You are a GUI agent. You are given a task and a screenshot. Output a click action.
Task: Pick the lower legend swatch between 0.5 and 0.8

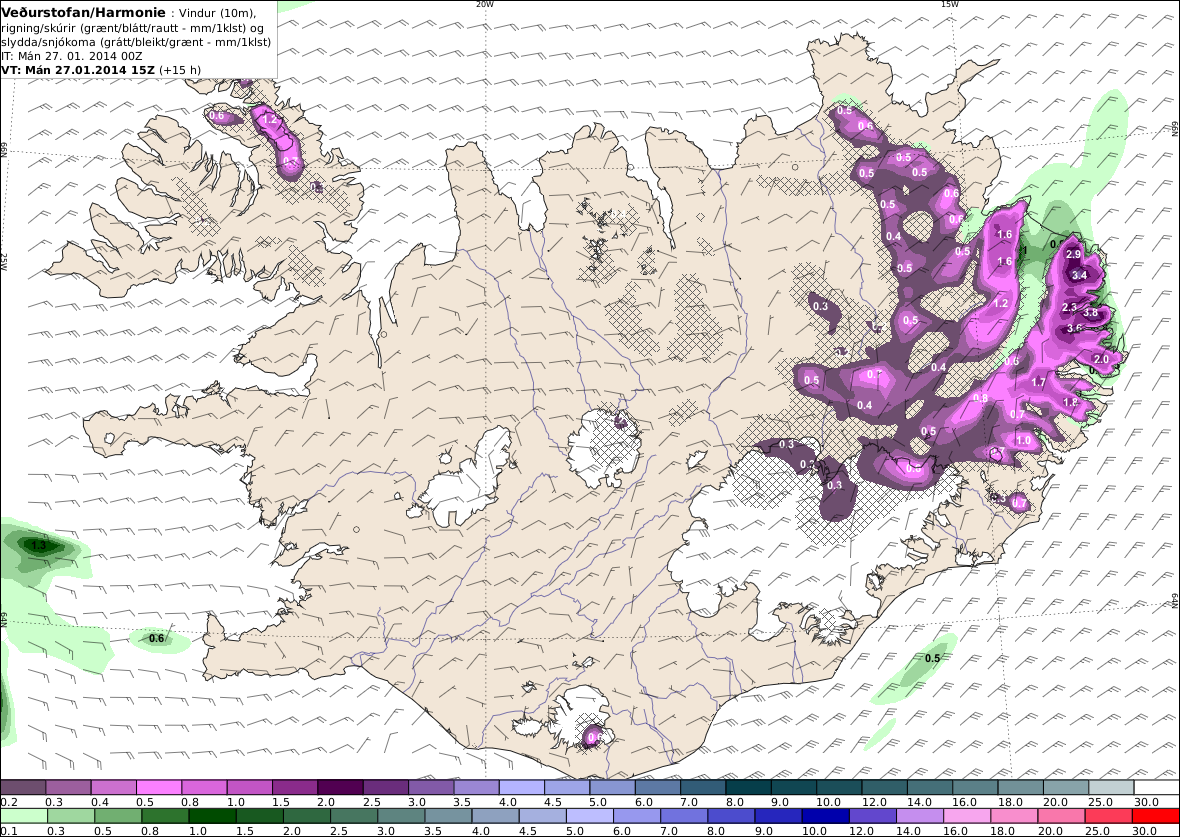click(x=118, y=816)
